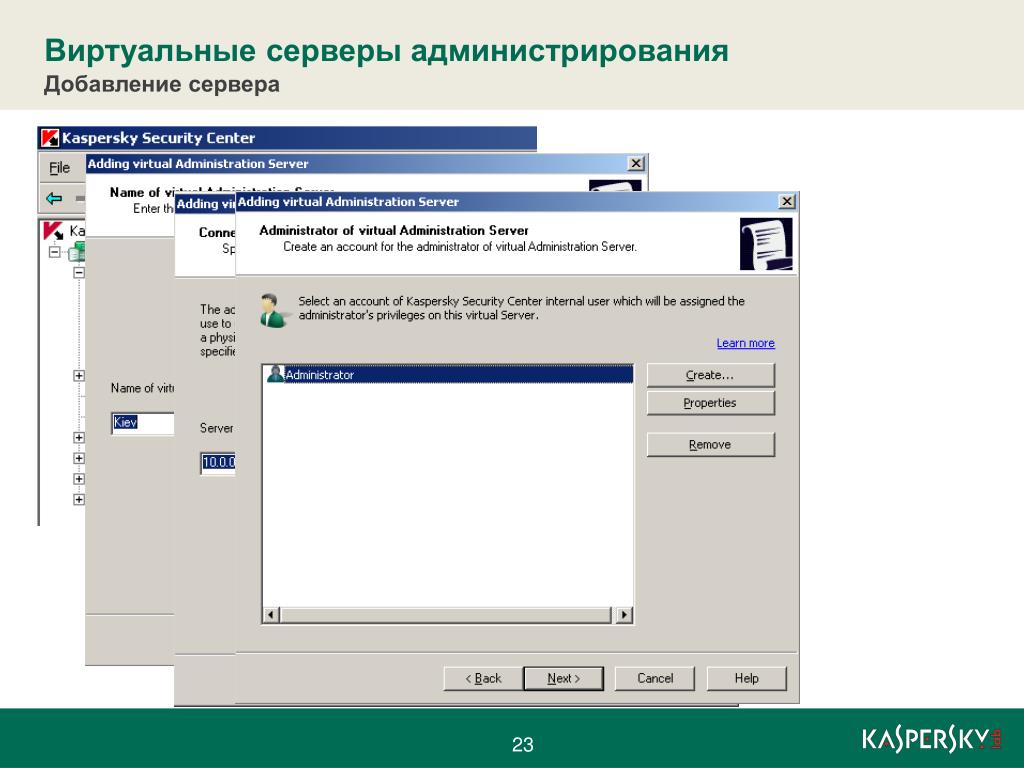Click the Create... button

(711, 376)
